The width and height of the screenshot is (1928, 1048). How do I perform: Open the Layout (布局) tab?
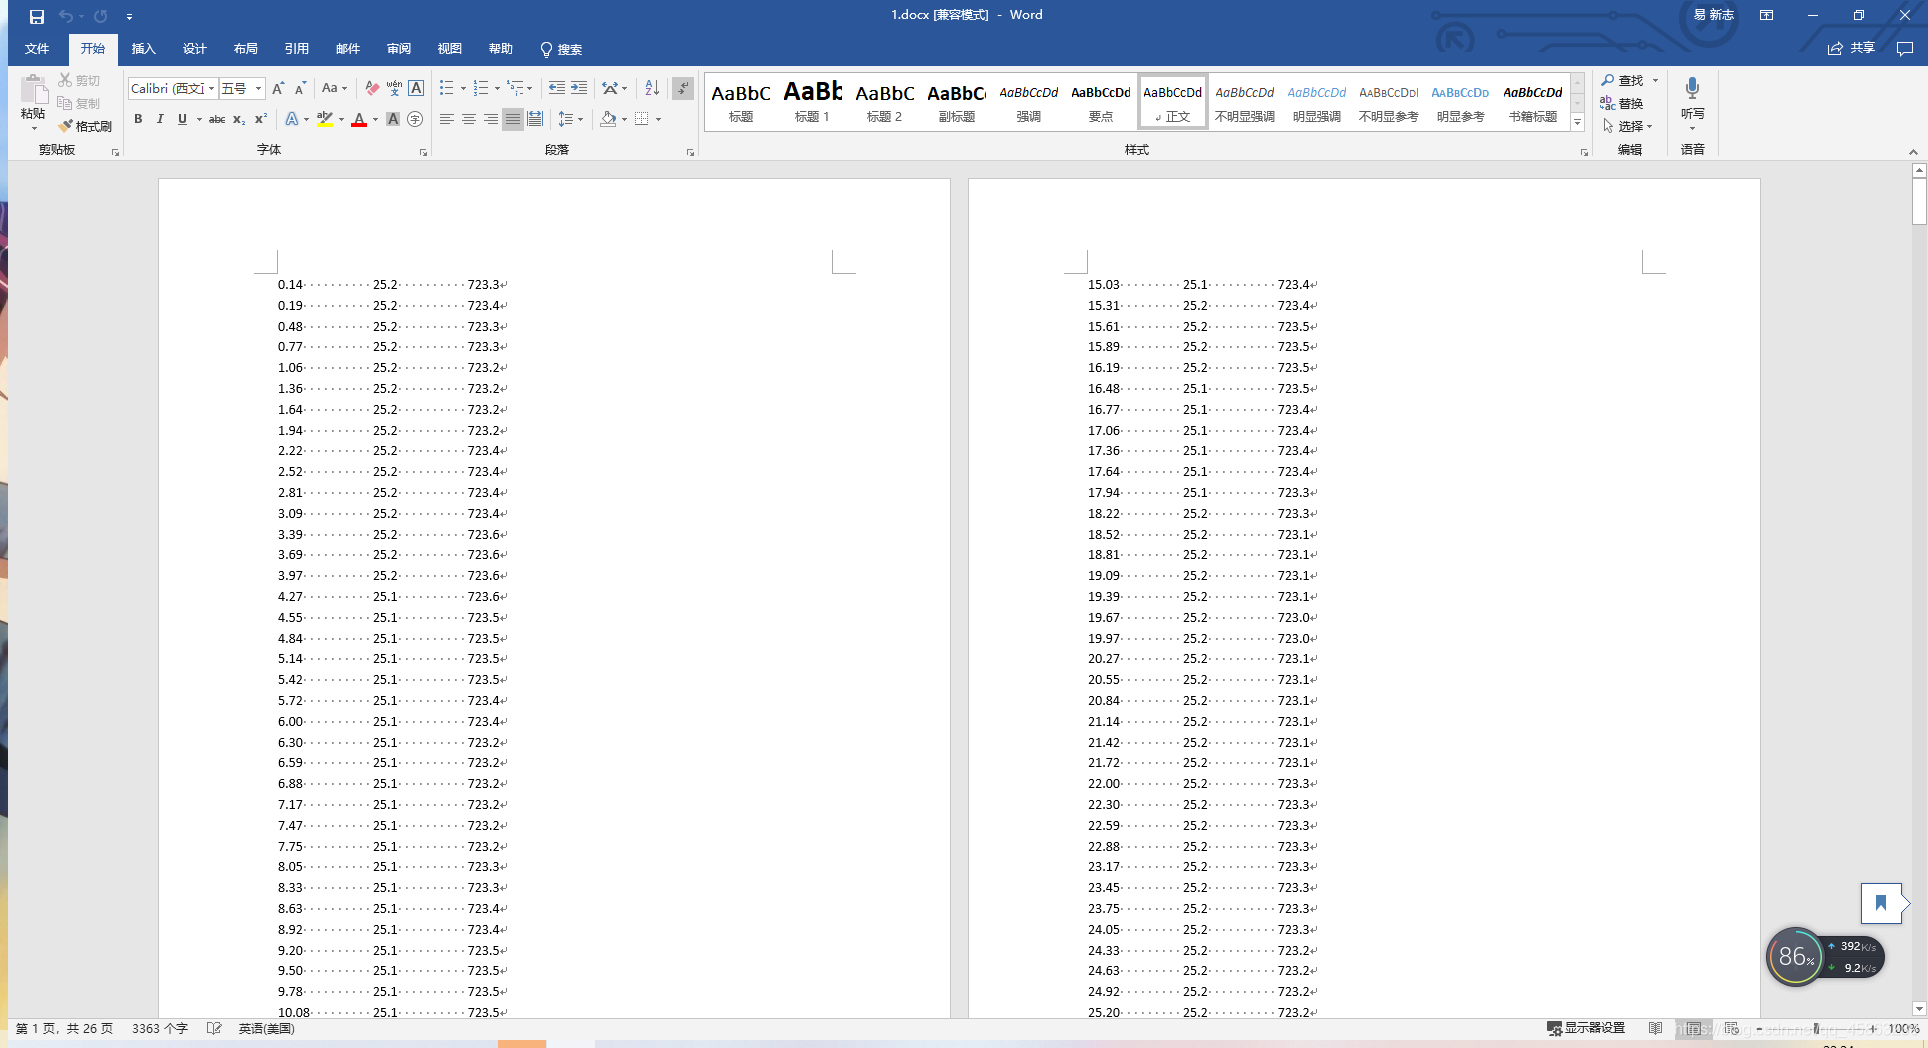(x=245, y=49)
